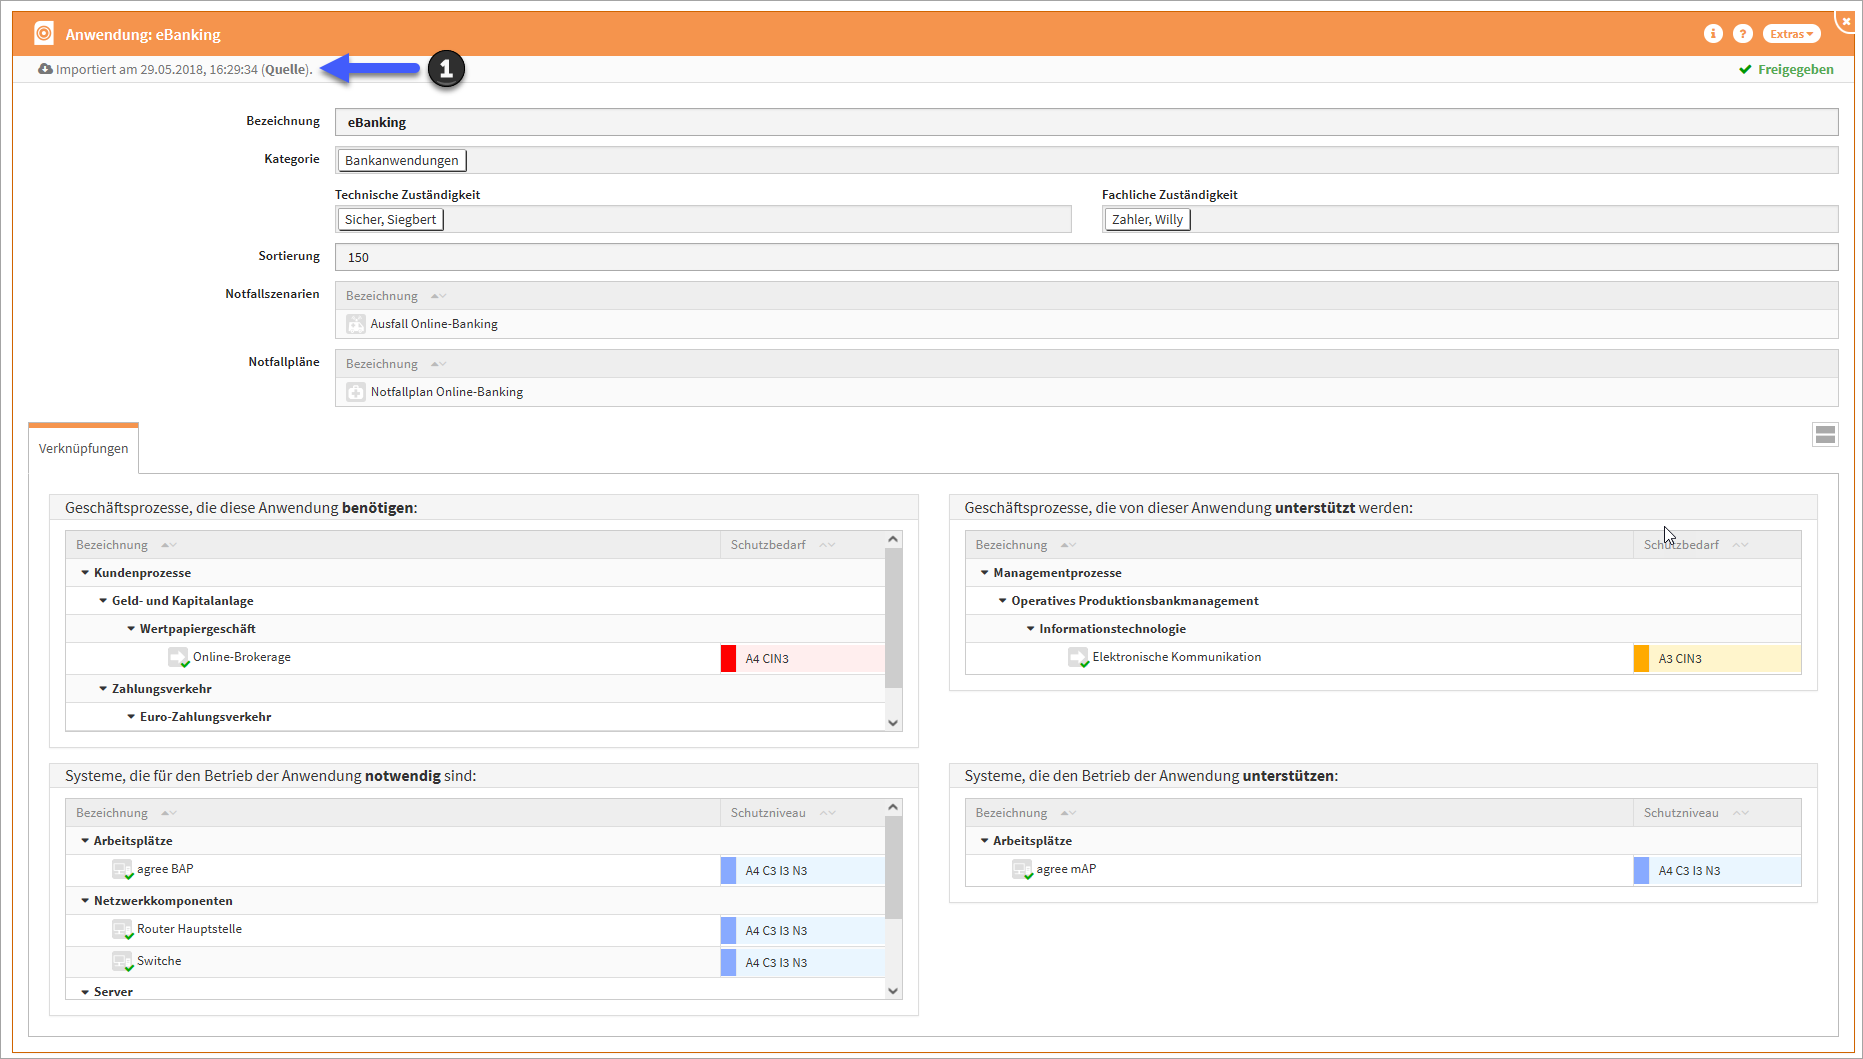Open the Quelle import source link

tap(285, 69)
